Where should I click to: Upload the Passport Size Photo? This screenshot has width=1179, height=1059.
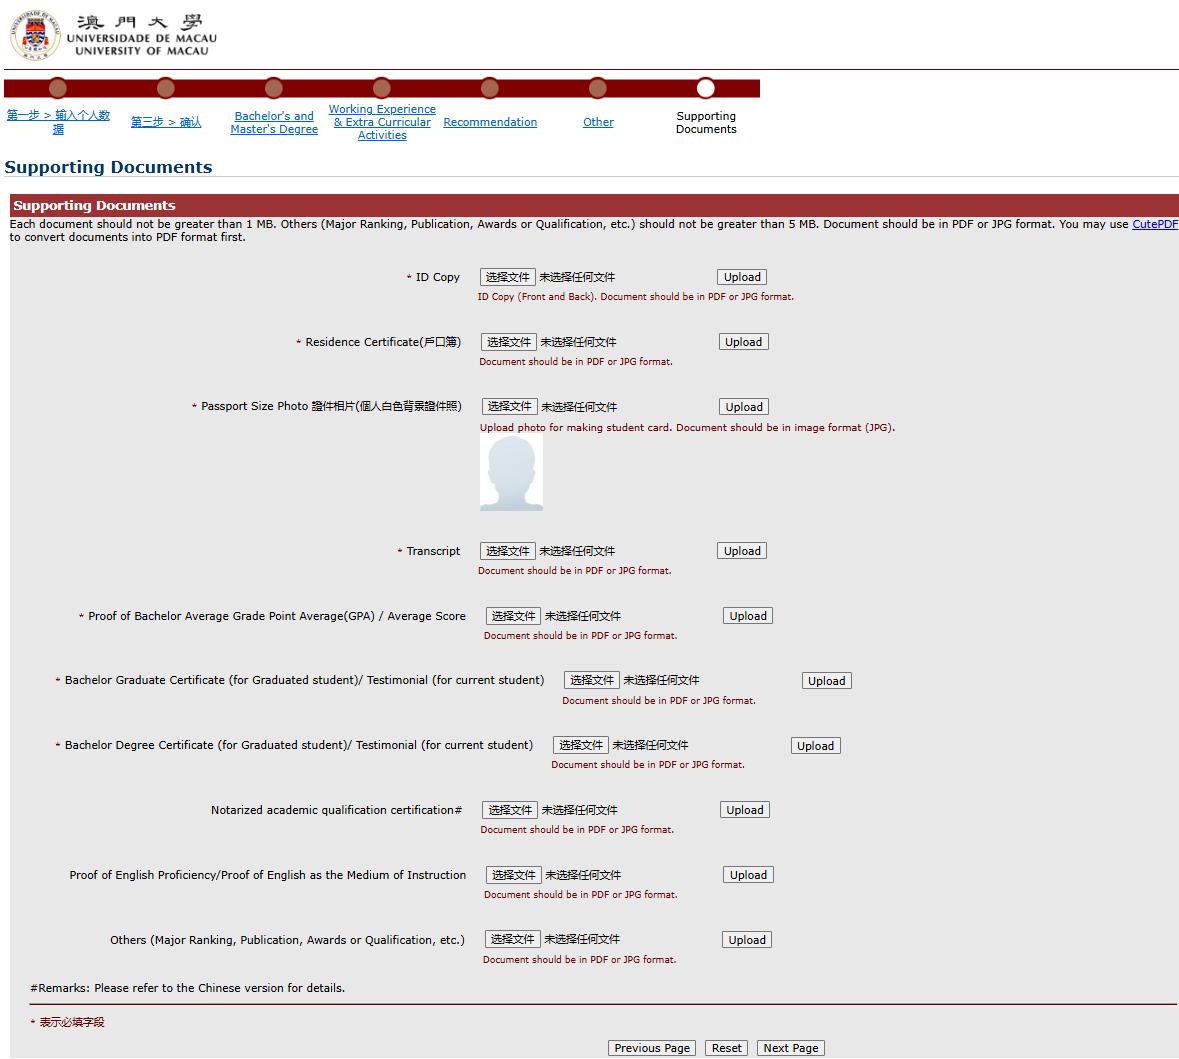(x=744, y=407)
